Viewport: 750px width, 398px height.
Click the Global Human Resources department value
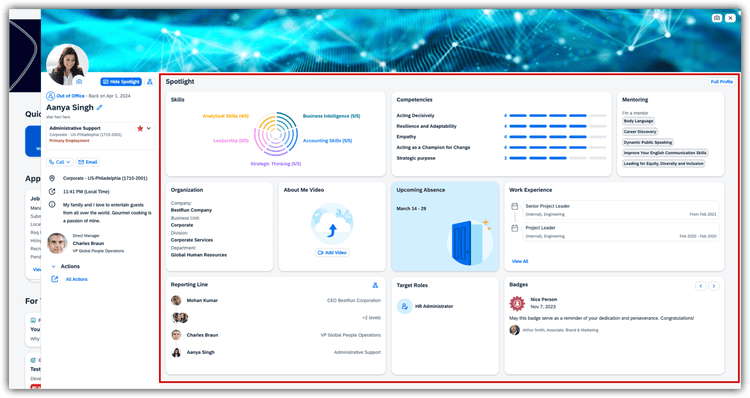(199, 255)
